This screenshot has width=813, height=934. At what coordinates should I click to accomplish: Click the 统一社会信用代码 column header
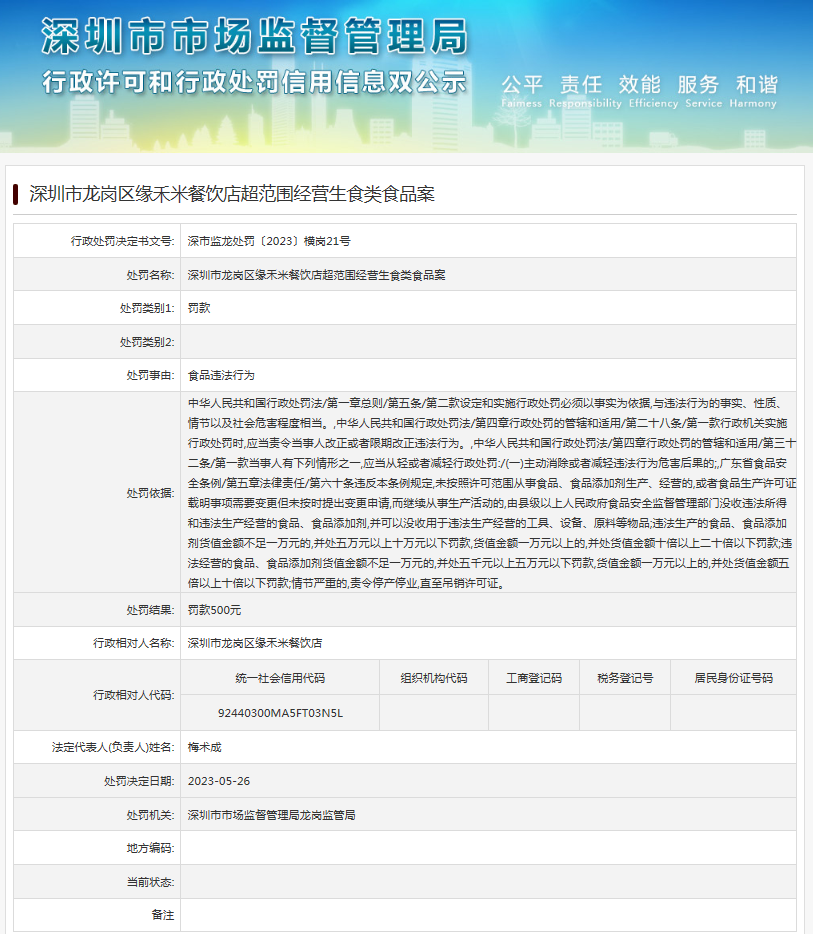coord(280,678)
